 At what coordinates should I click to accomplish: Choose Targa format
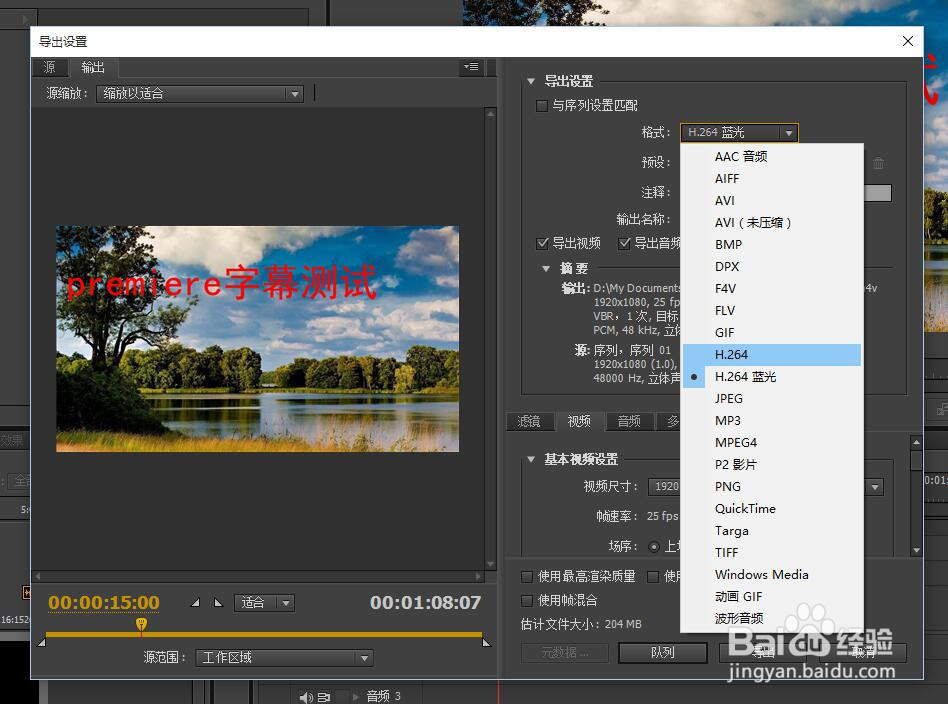[x=771, y=530]
